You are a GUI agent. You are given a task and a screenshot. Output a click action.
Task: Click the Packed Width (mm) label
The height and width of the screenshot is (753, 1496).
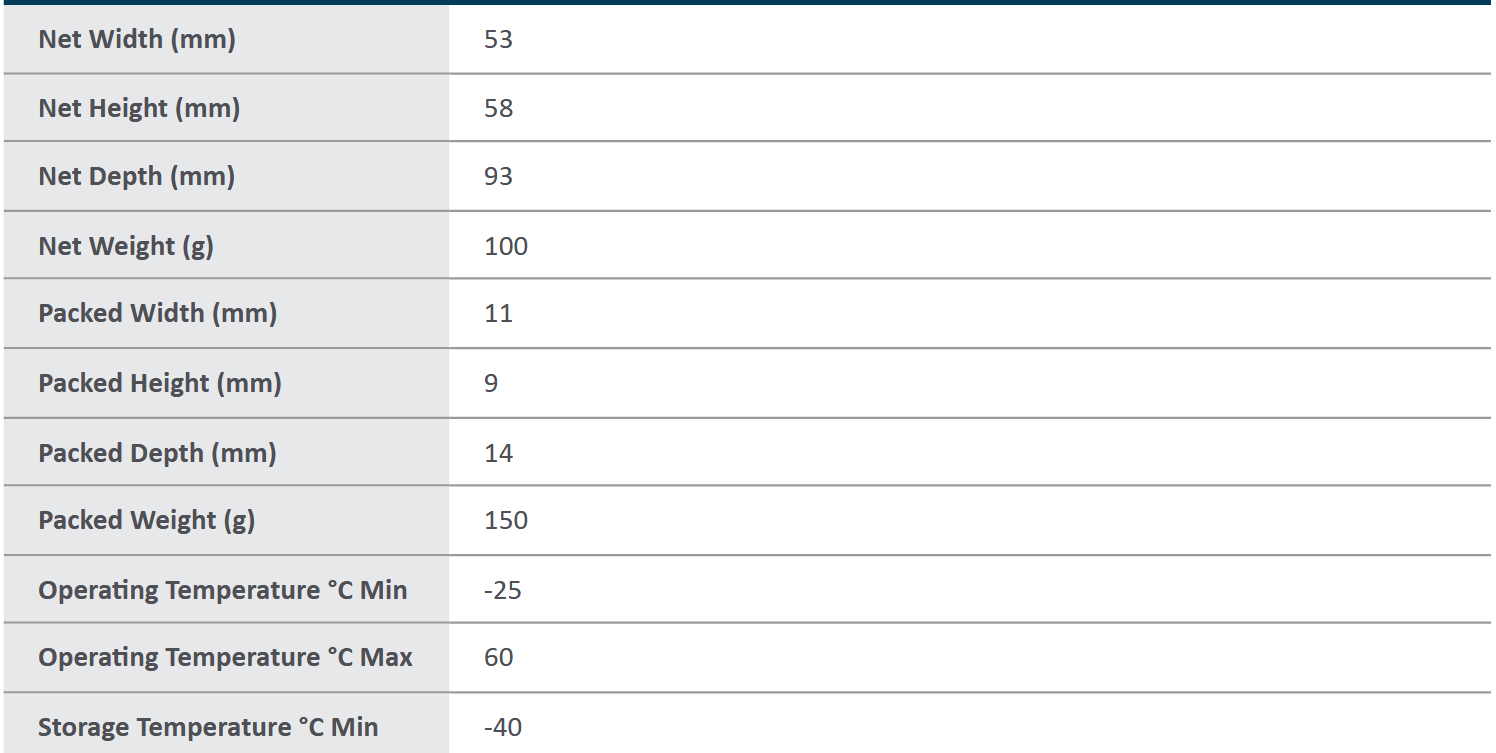pos(158,313)
